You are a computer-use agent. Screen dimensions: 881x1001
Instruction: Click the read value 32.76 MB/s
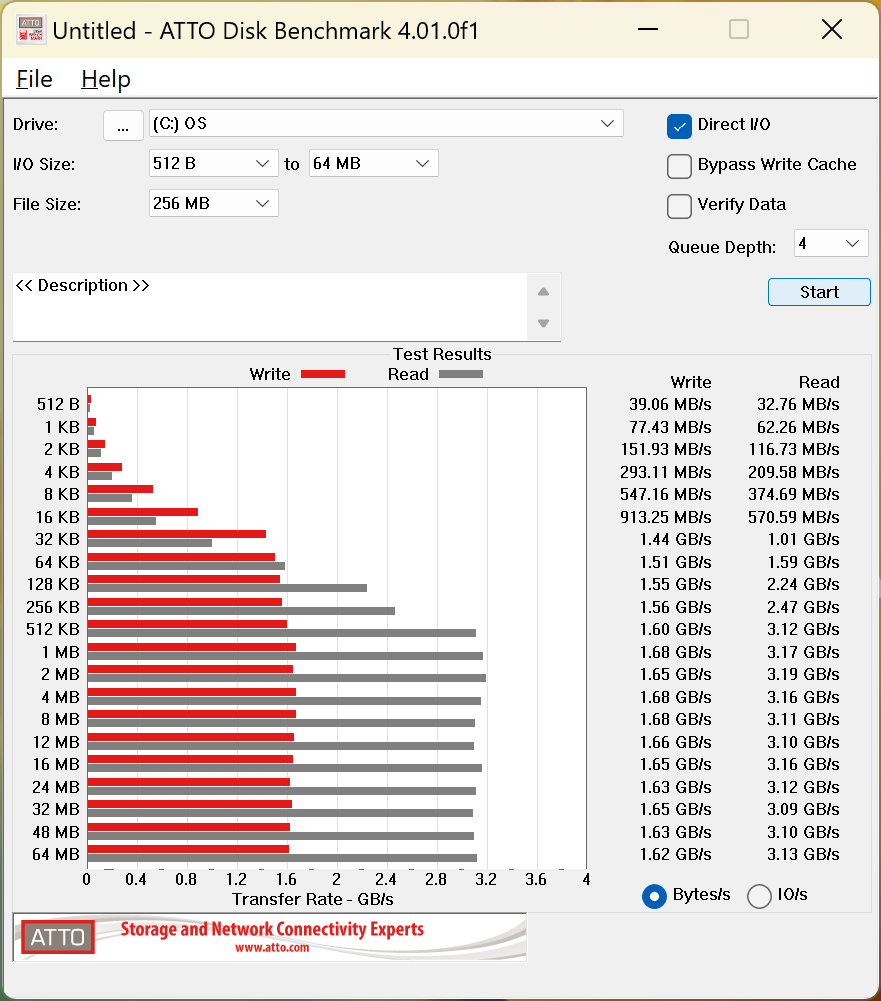(798, 404)
